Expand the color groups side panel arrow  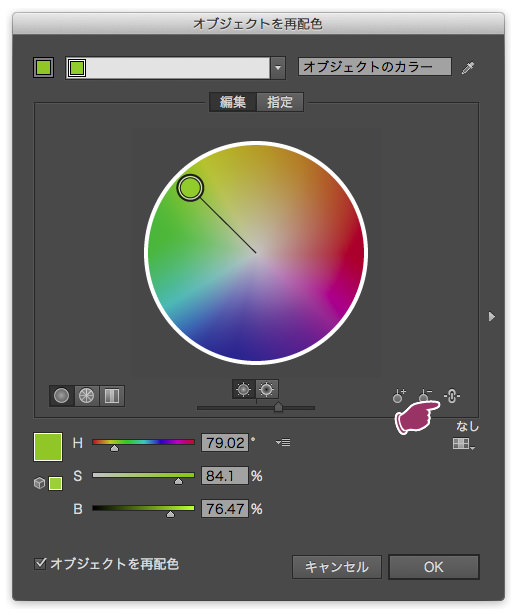click(x=492, y=316)
